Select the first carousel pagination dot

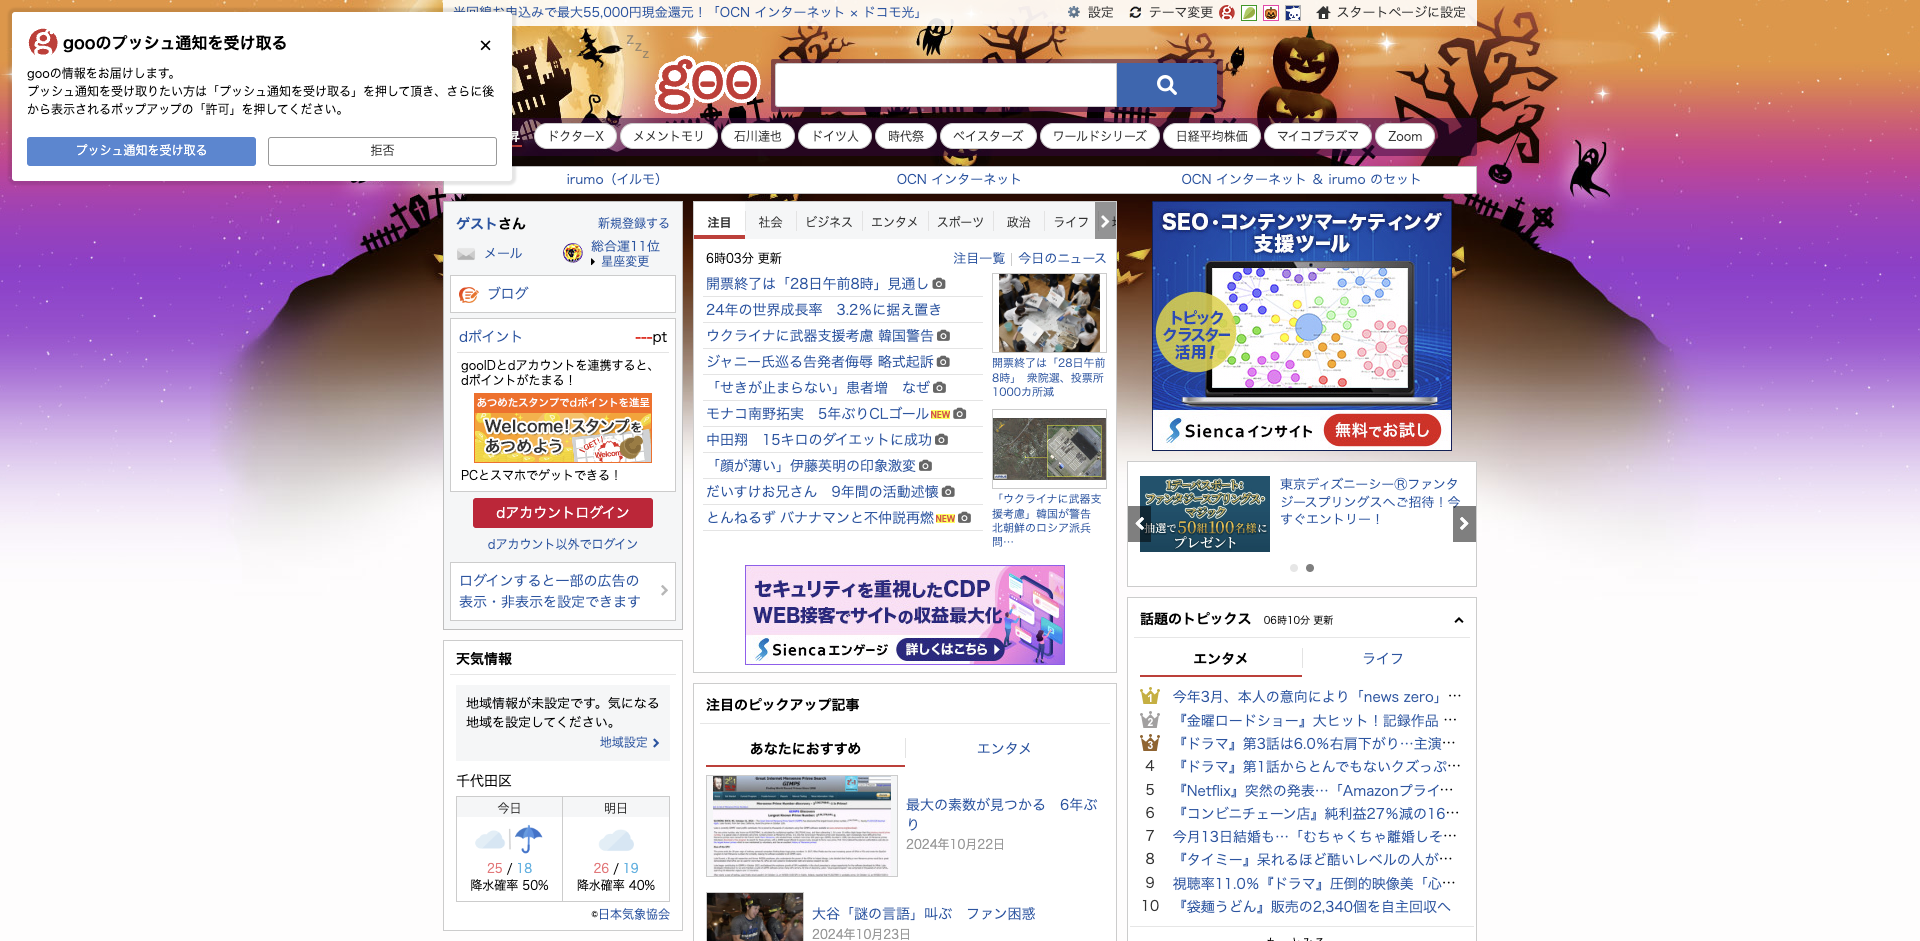(x=1294, y=568)
